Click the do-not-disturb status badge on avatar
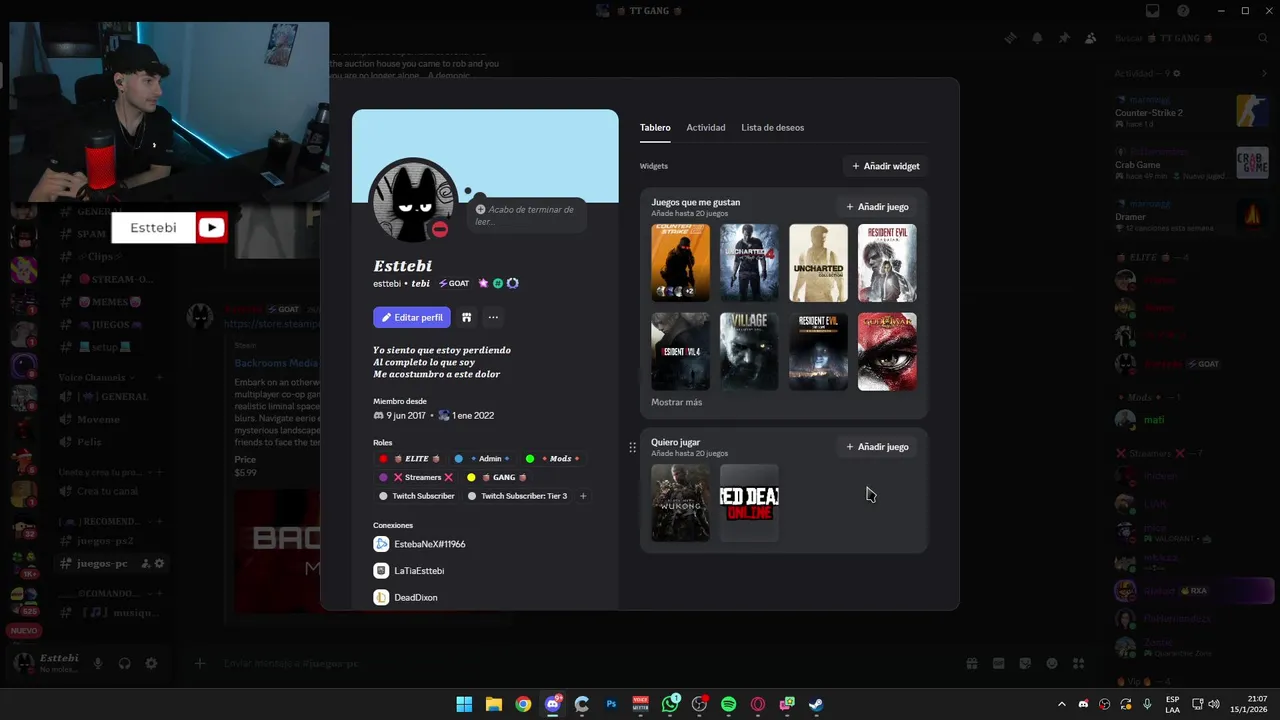The width and height of the screenshot is (1280, 720). [x=439, y=229]
